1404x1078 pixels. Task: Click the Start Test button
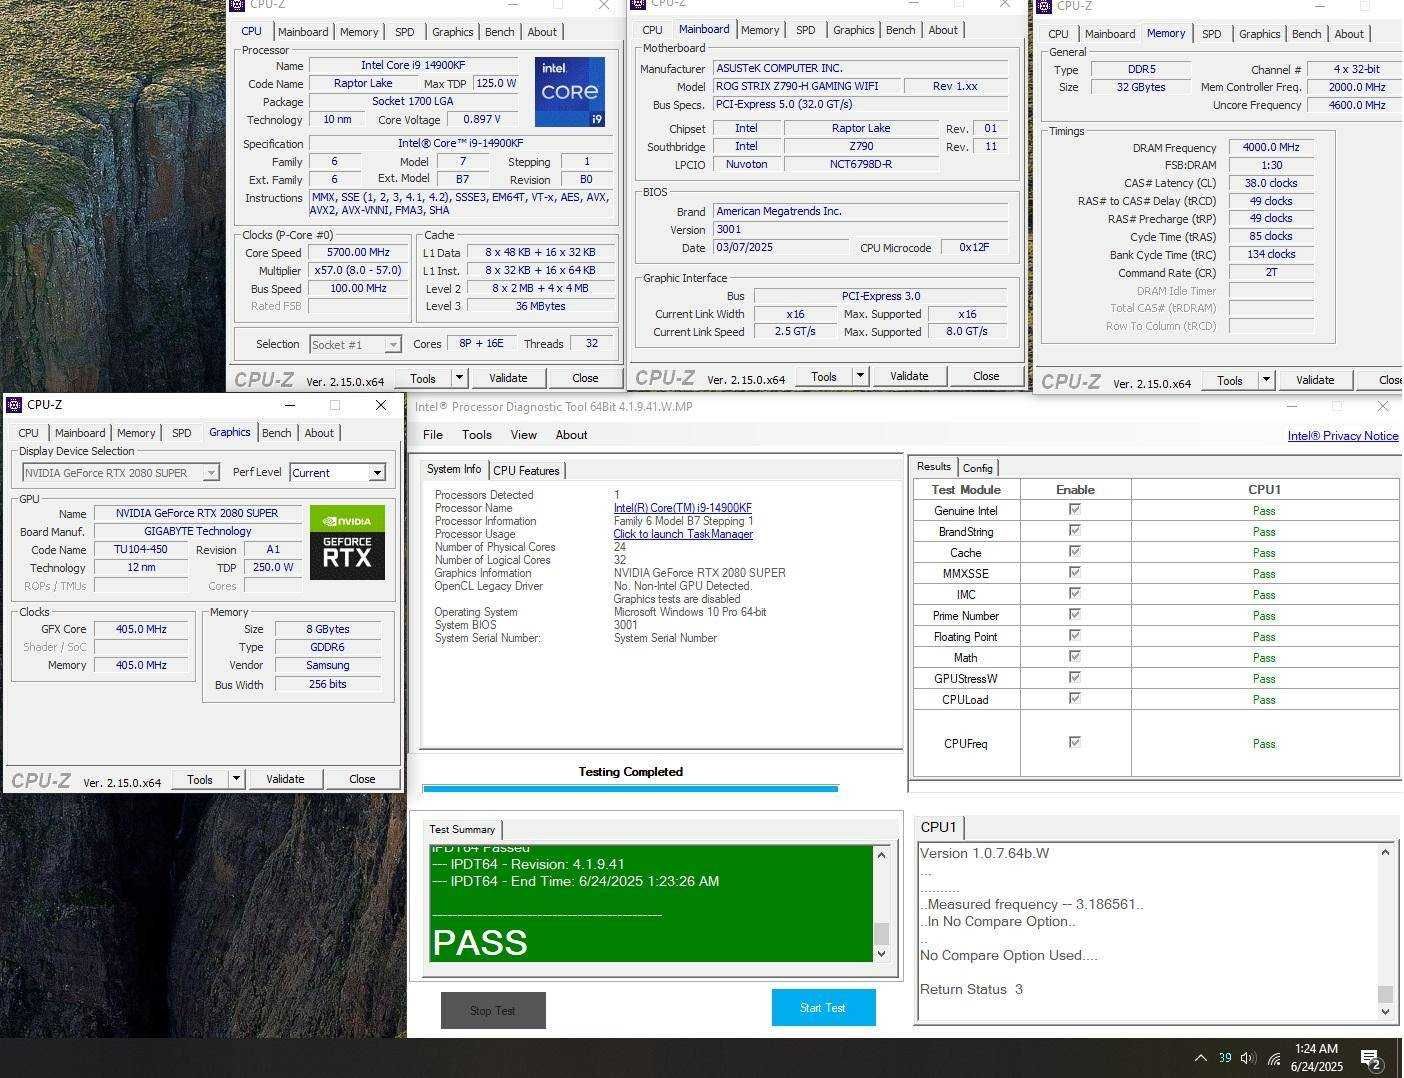pyautogui.click(x=824, y=1008)
